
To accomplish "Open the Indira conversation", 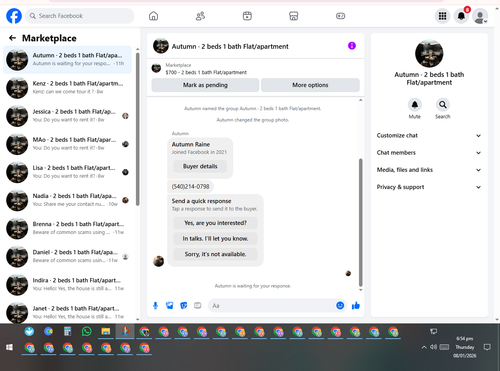I will (68, 284).
